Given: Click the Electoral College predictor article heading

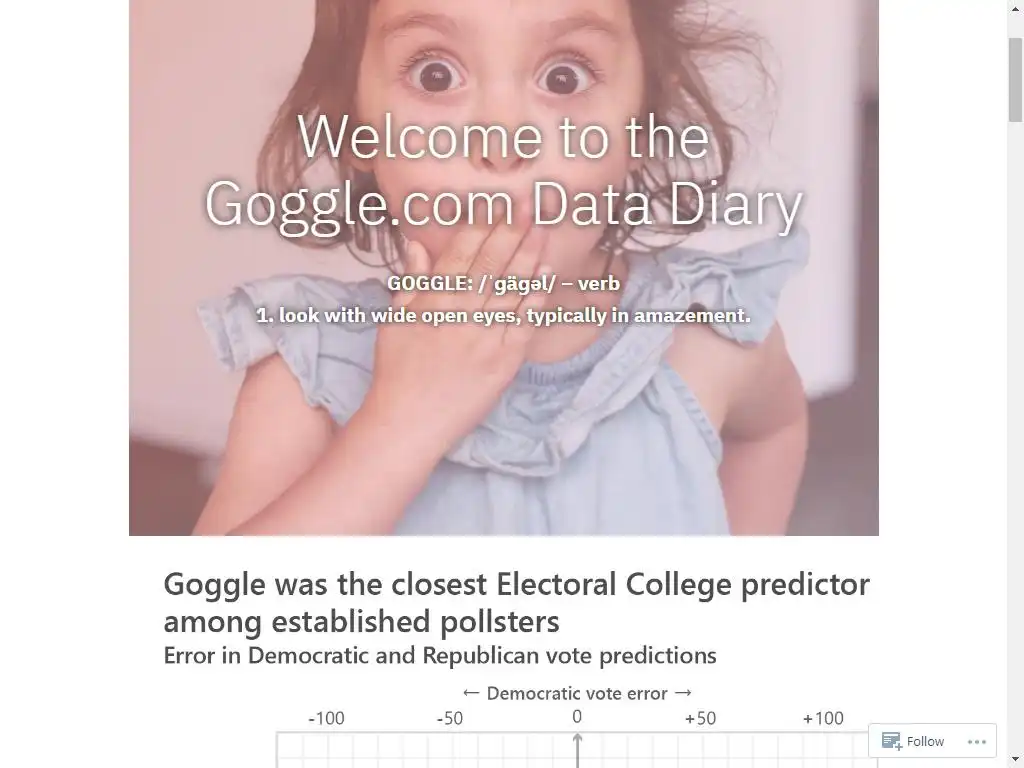Looking at the screenshot, I should pyautogui.click(x=516, y=602).
